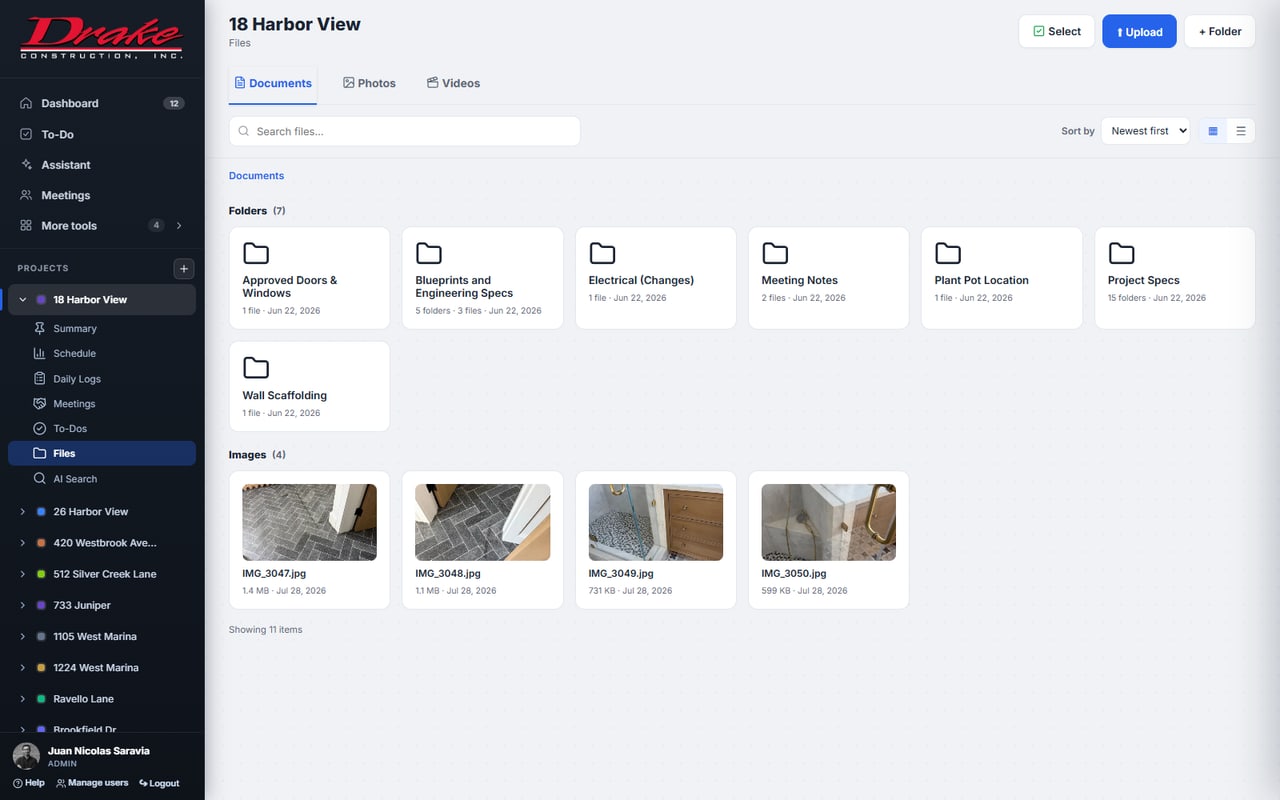
Task: Select the purple 733 Juniper color dot
Action: click(41, 605)
